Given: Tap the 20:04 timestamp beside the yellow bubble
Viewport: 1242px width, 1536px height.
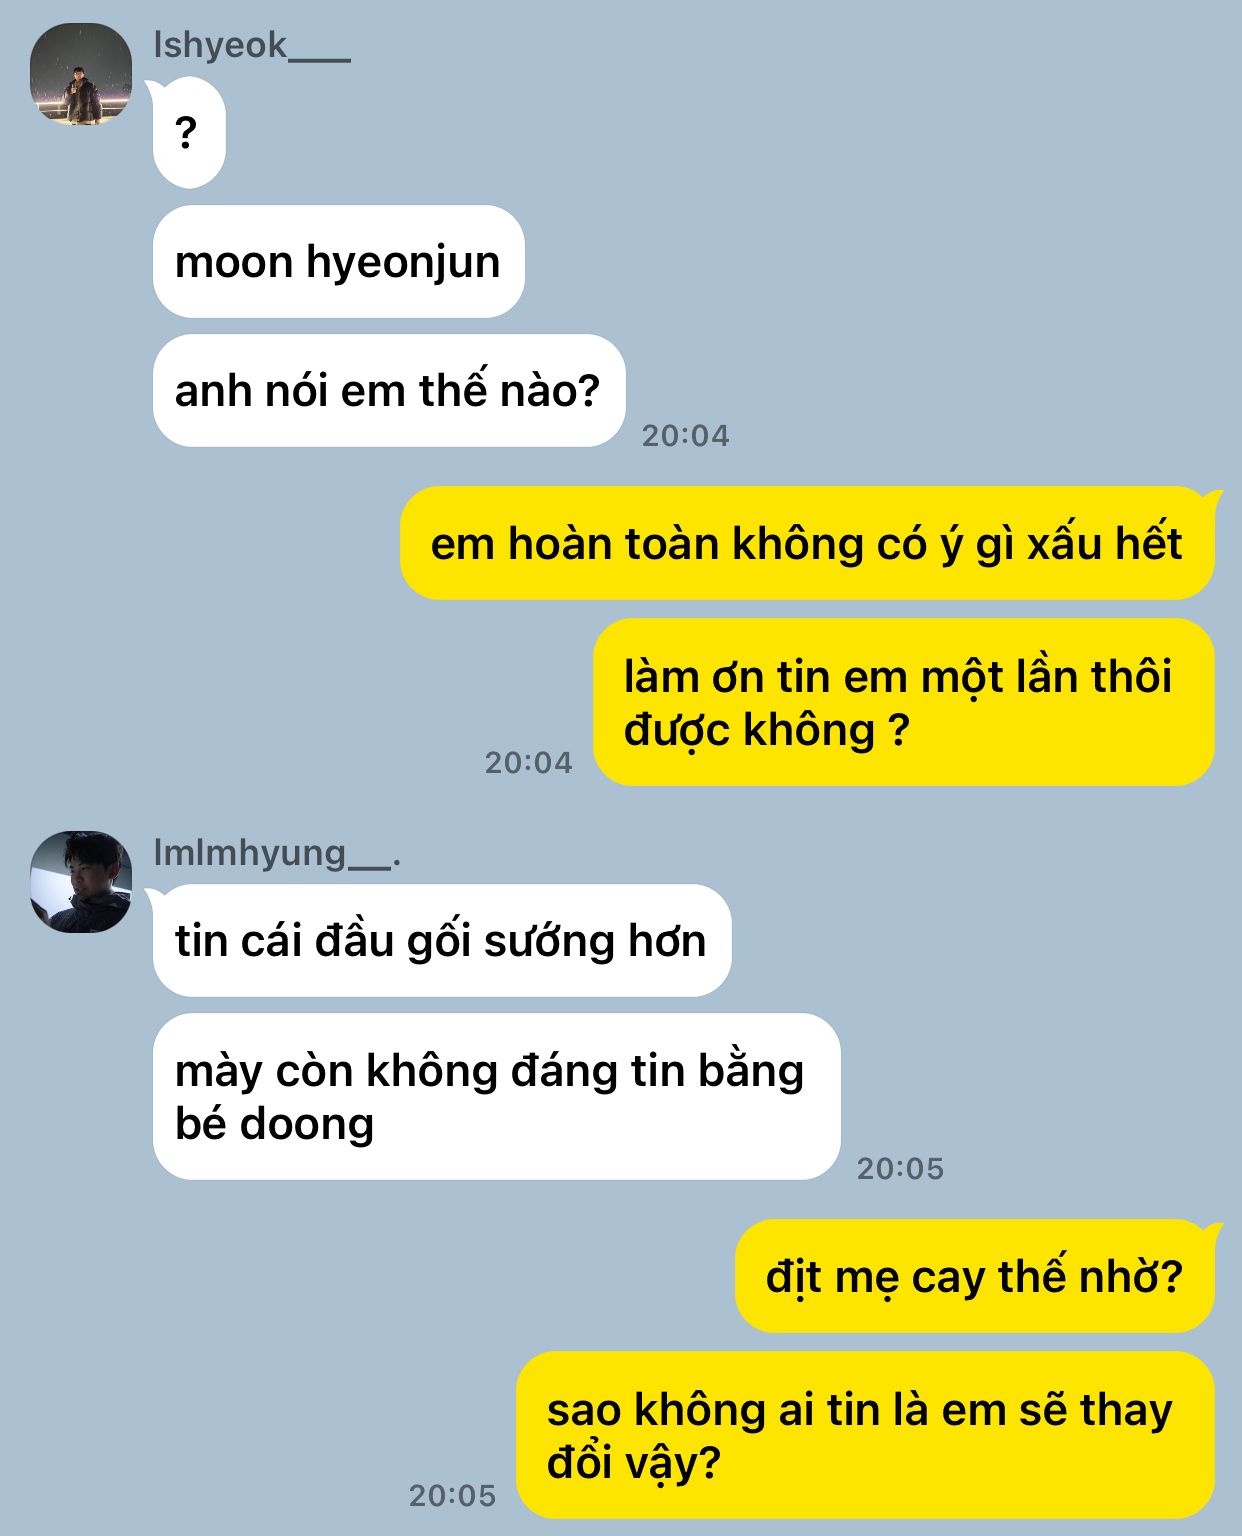Looking at the screenshot, I should (x=529, y=762).
